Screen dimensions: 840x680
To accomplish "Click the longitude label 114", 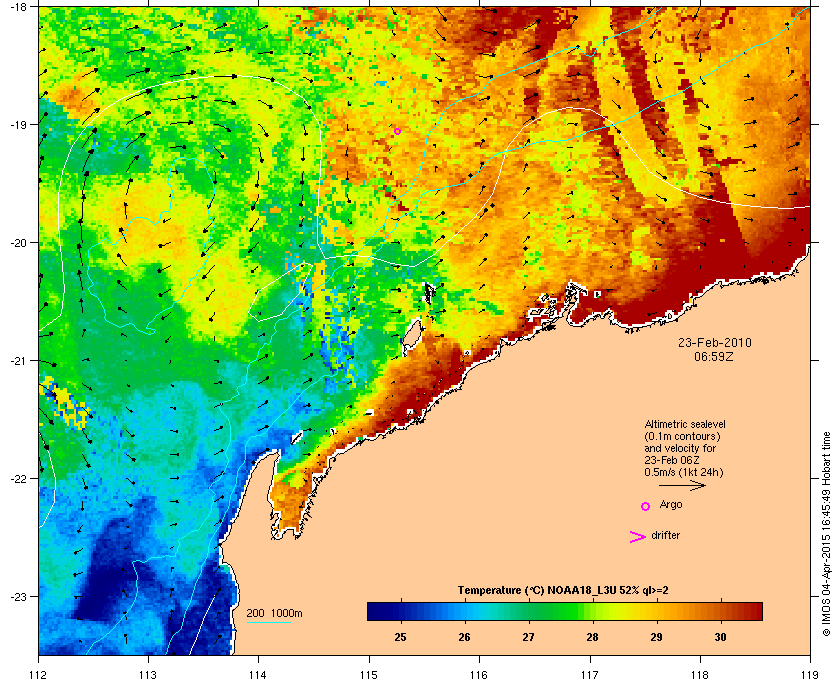I will pos(258,674).
